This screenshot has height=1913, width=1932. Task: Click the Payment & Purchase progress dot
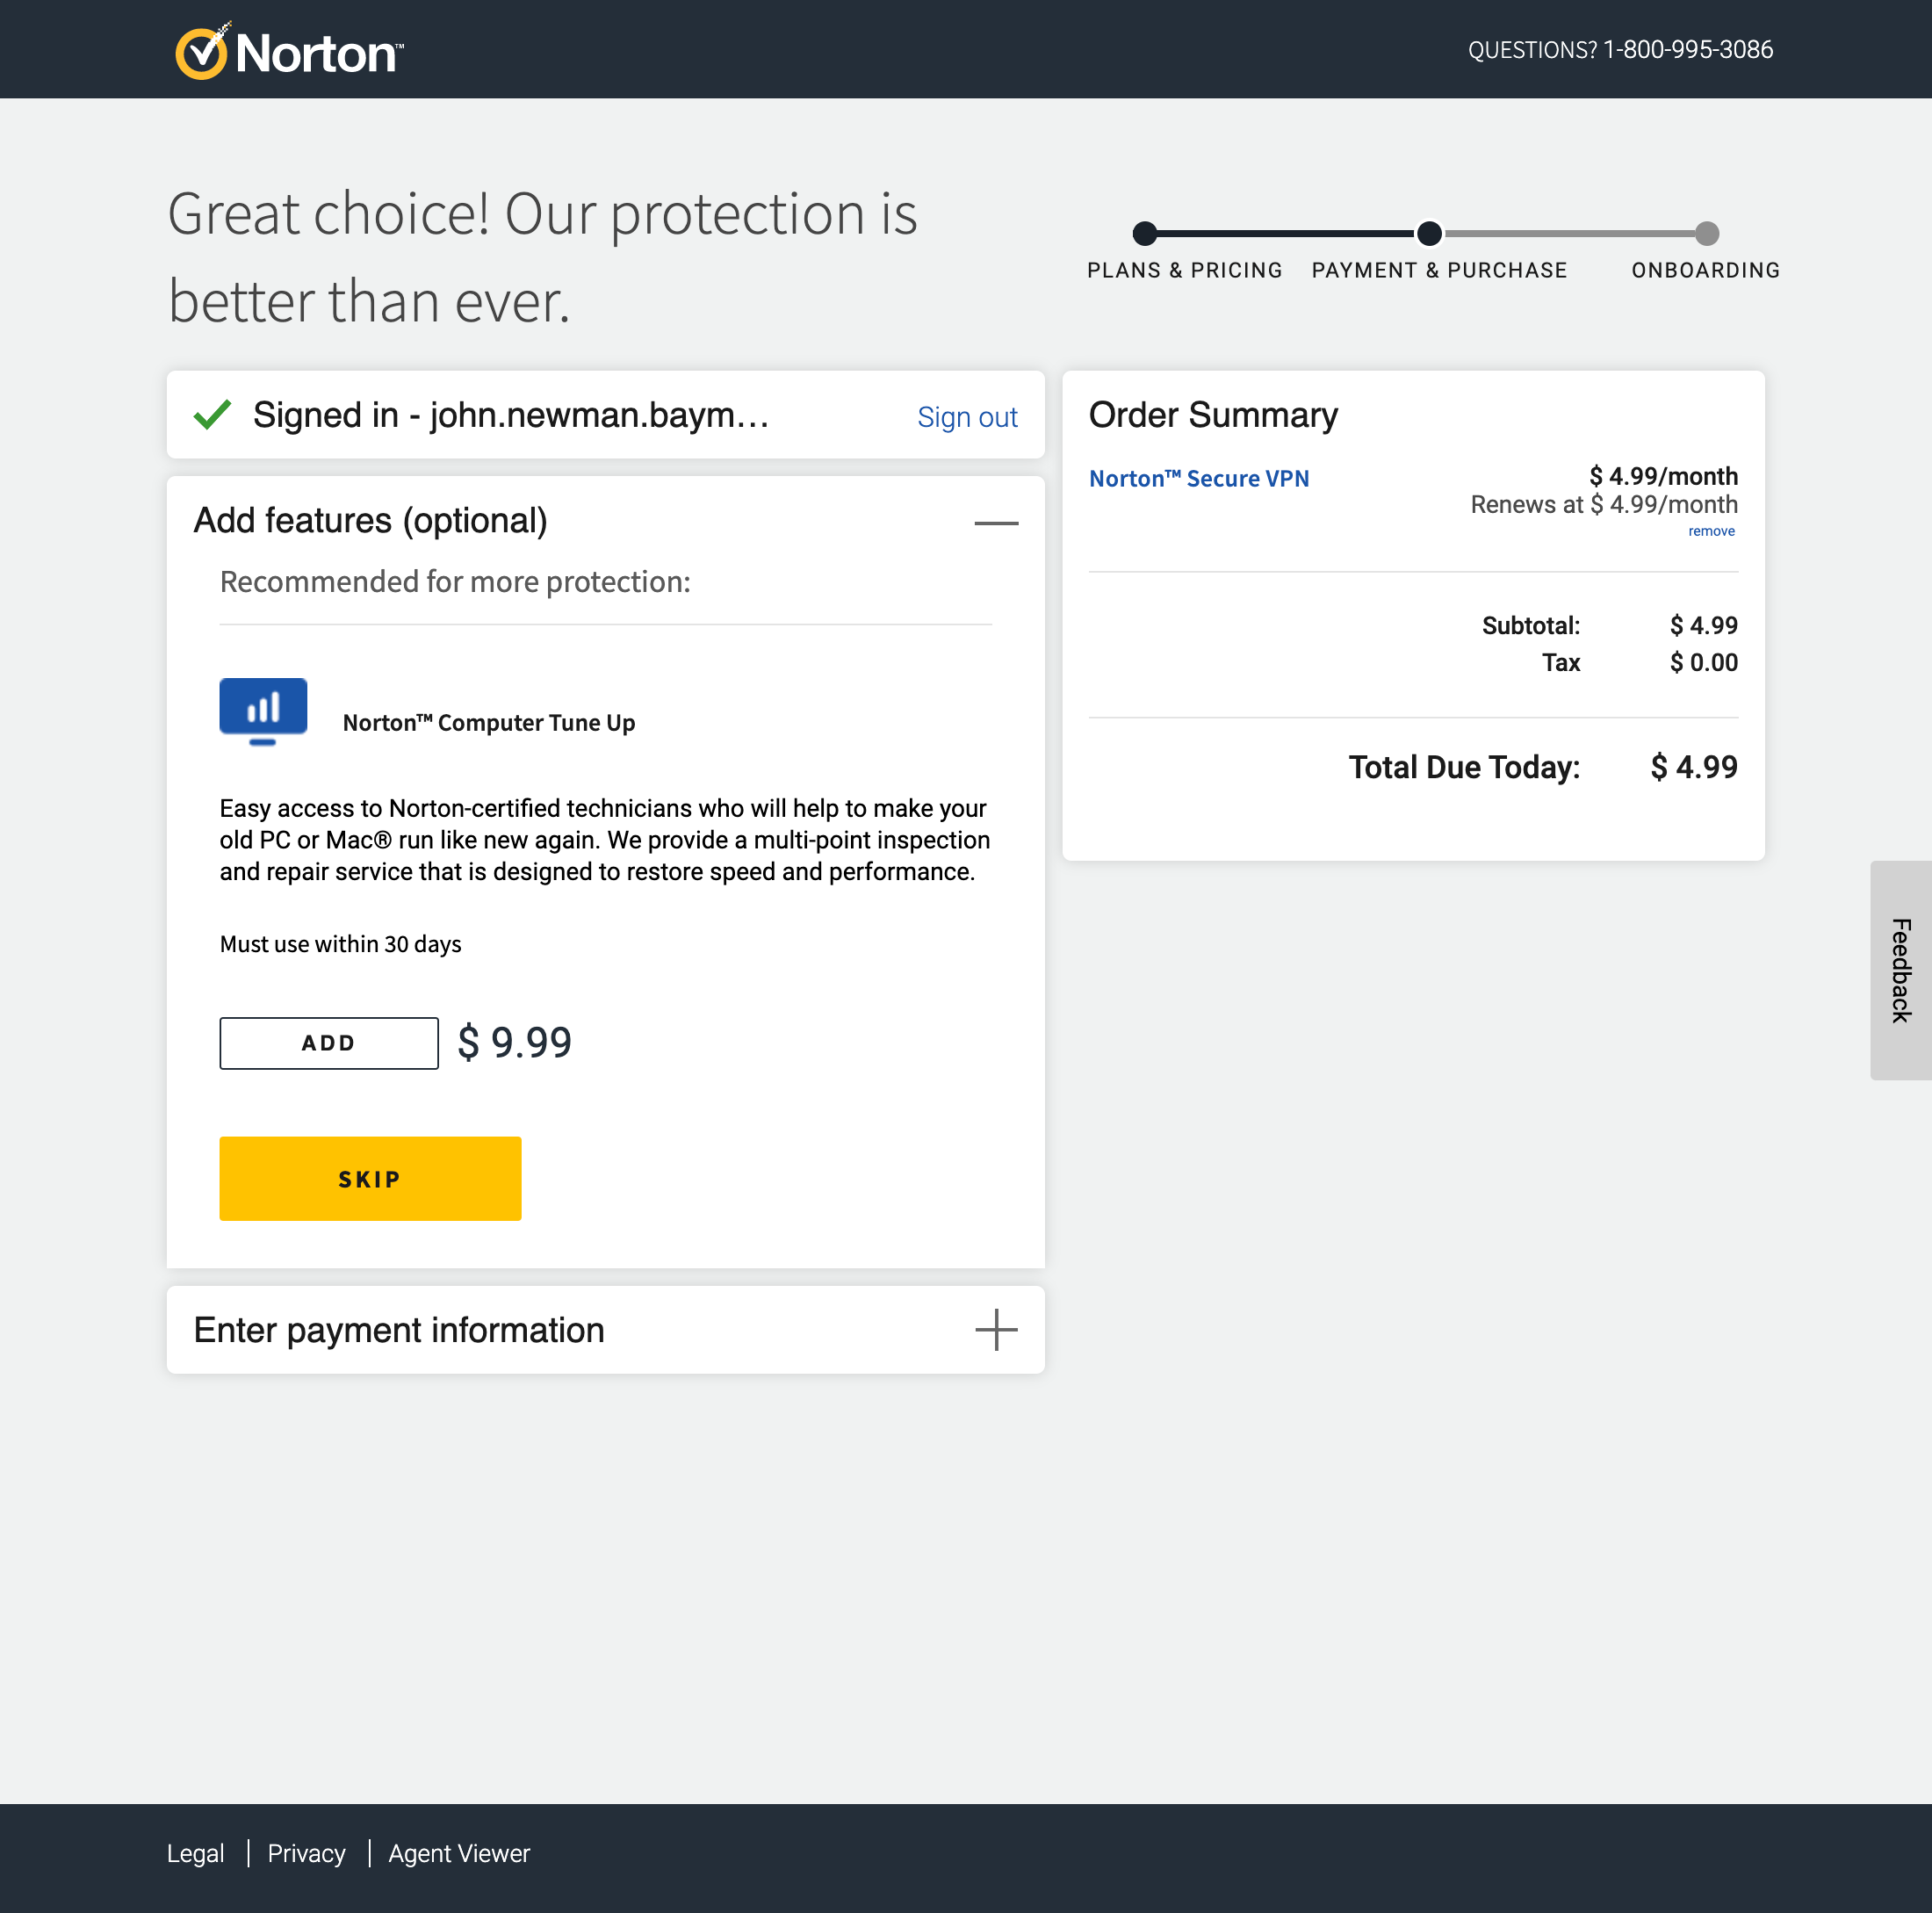(1428, 234)
